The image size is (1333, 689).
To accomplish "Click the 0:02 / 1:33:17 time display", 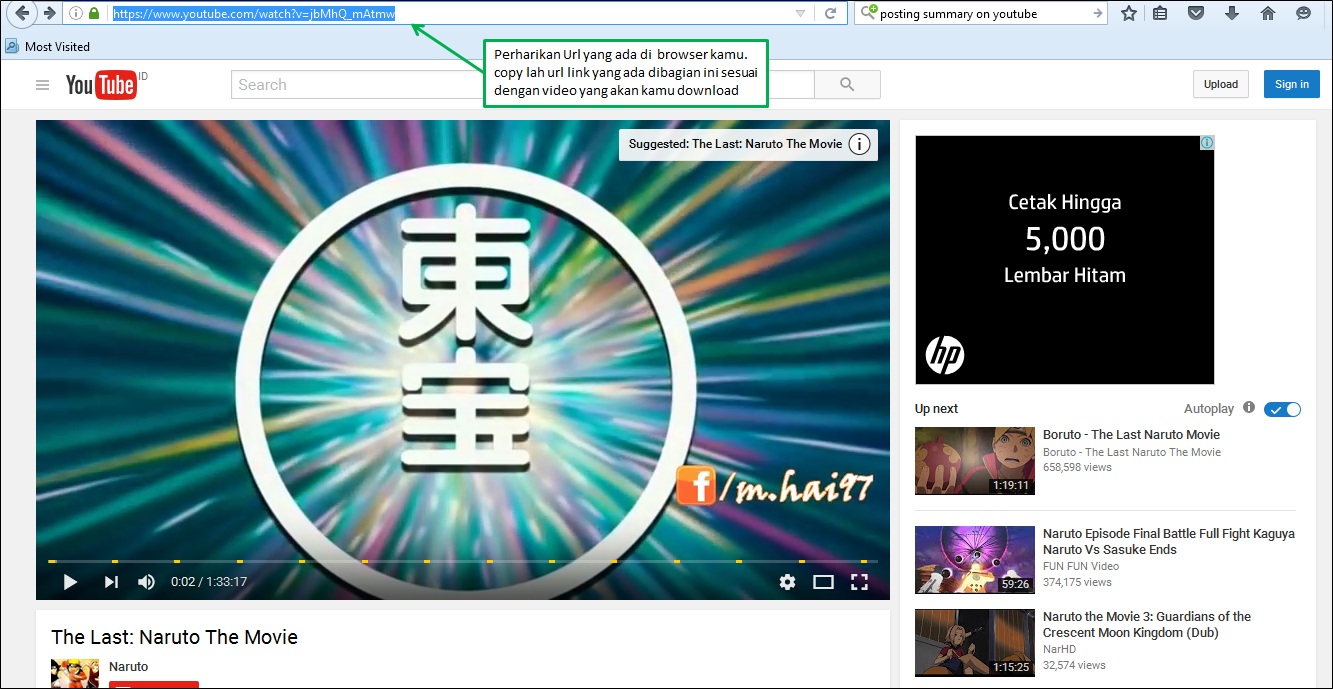I will pos(209,582).
